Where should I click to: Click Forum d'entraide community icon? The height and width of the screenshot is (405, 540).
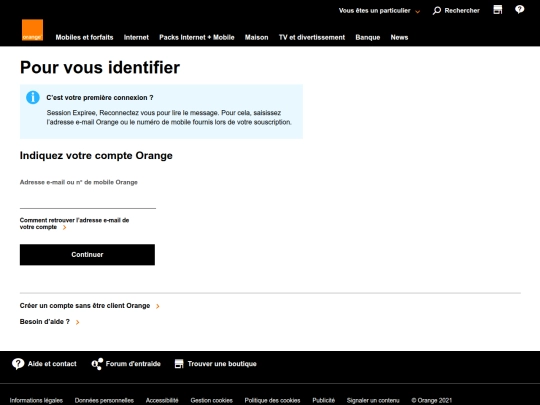point(97,364)
